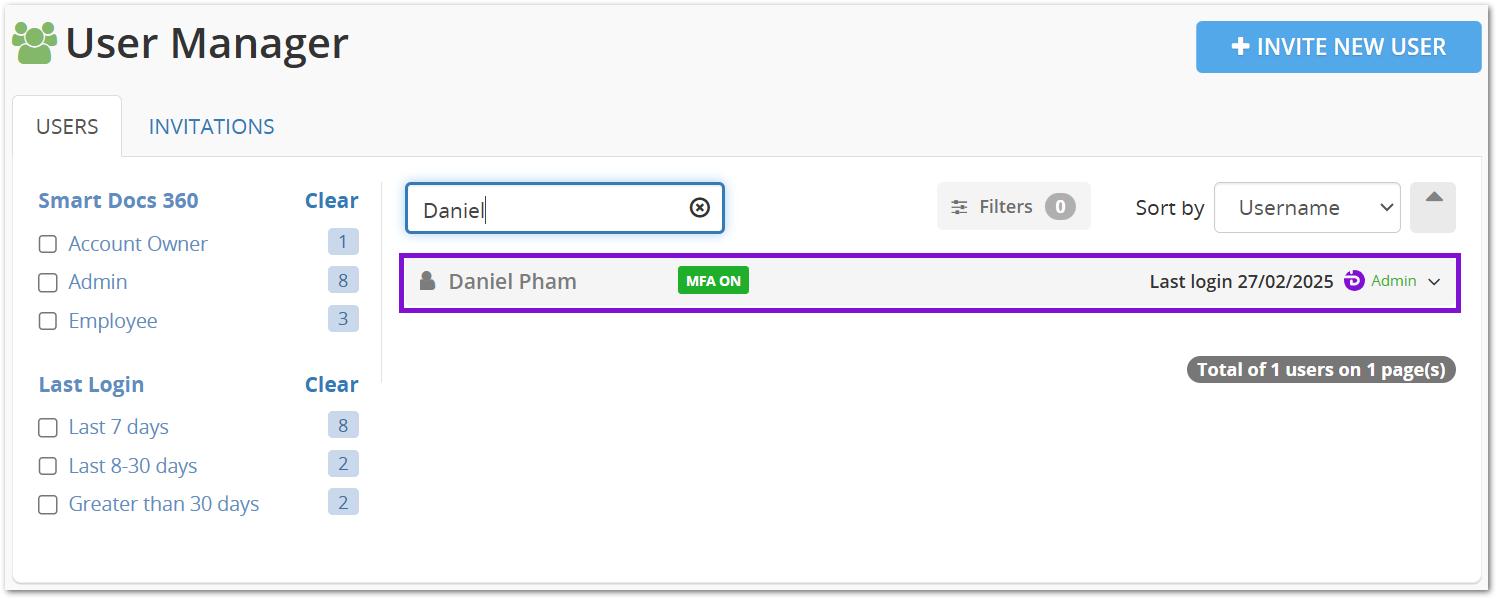Expand Daniel Pham row with chevron
This screenshot has height=599, width=1497.
[x=1434, y=282]
